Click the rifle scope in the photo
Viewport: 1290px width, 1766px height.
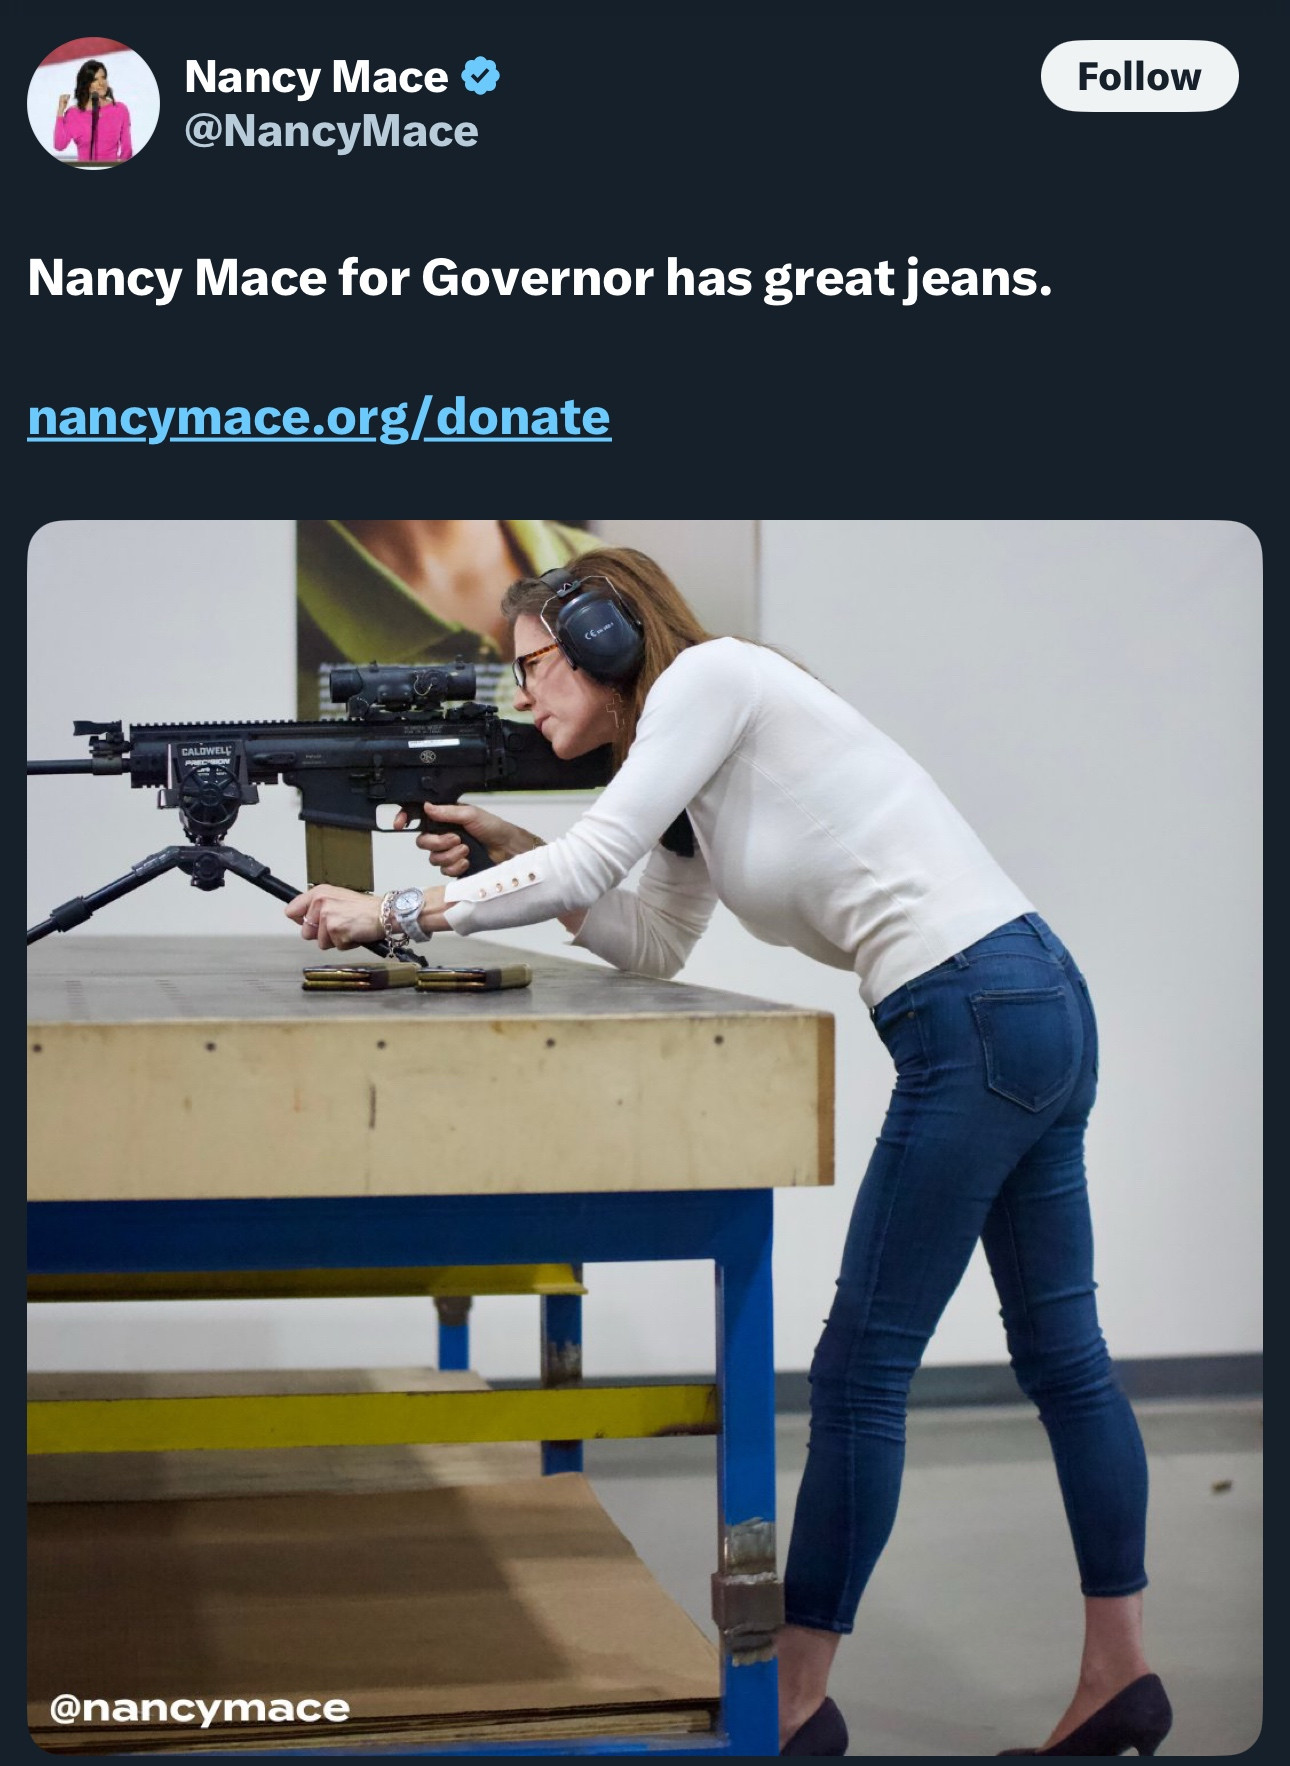pos(402,686)
